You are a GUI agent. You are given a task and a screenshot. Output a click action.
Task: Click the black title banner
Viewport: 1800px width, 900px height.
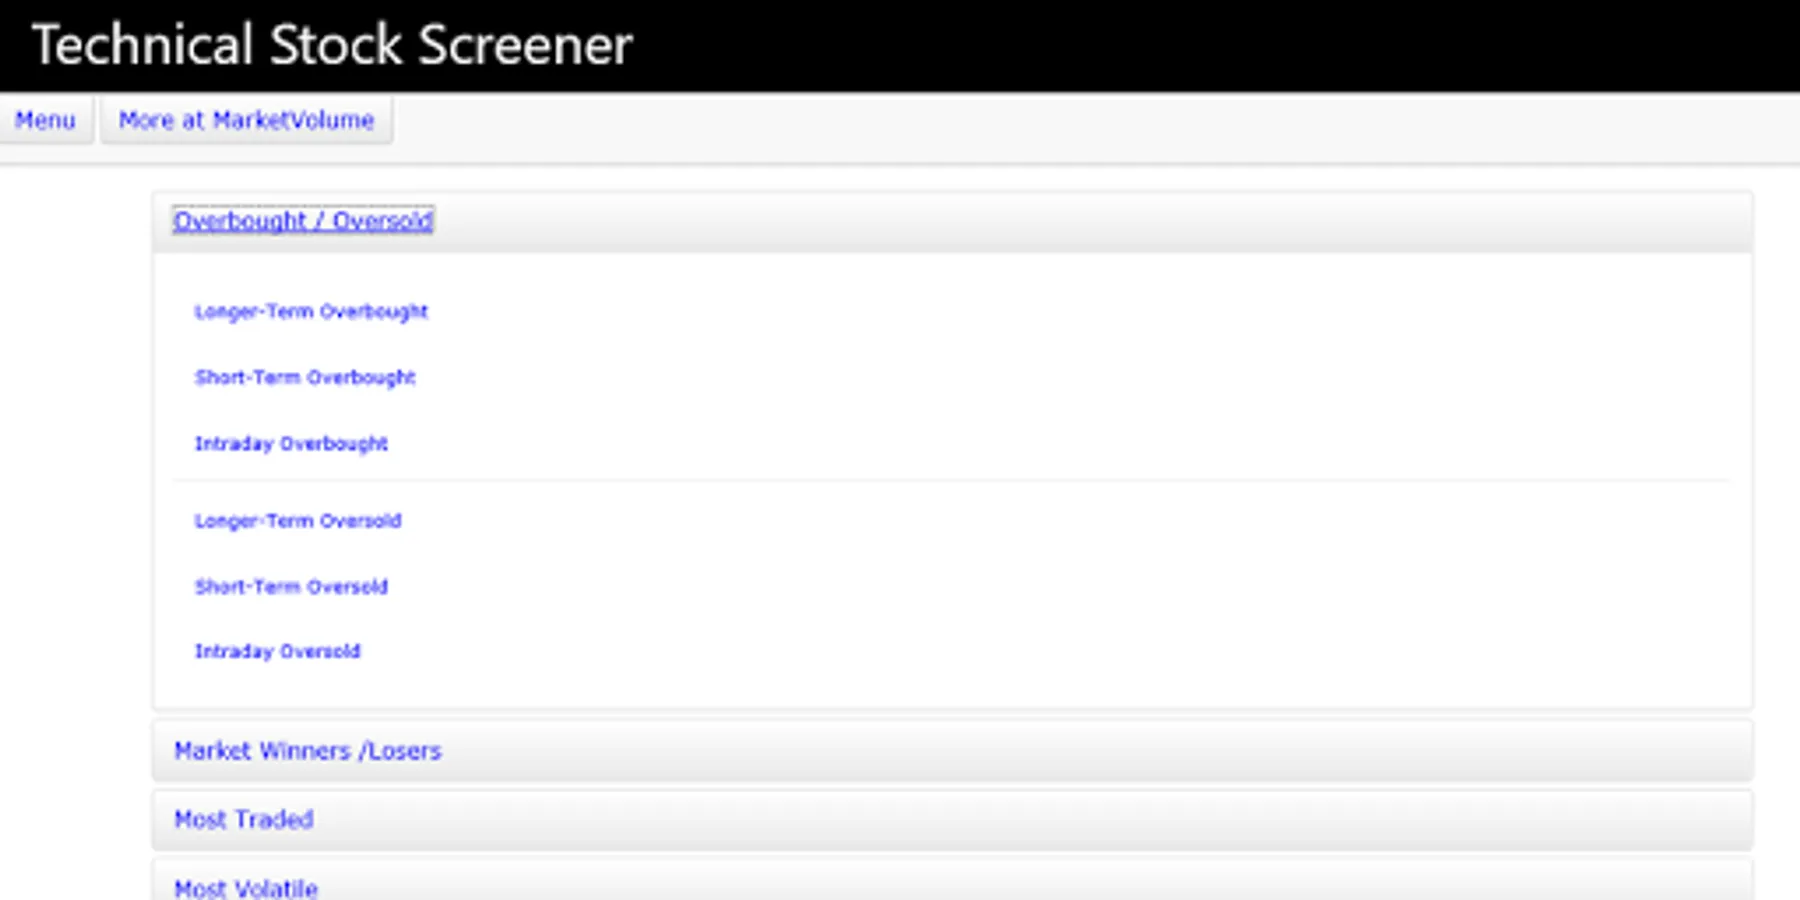[900, 46]
